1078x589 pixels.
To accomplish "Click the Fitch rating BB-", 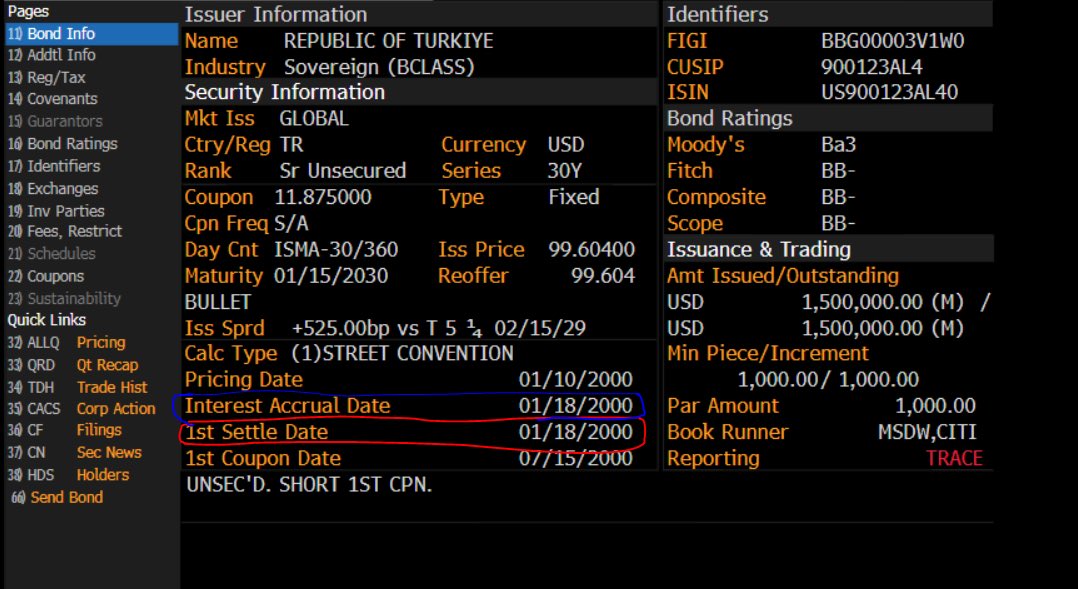I will pos(838,170).
